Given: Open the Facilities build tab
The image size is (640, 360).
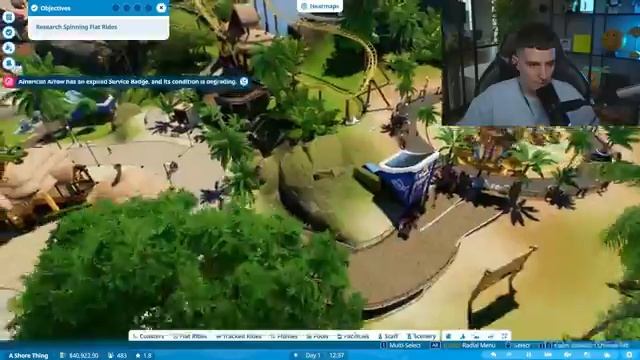Looking at the screenshot, I should click(x=353, y=336).
